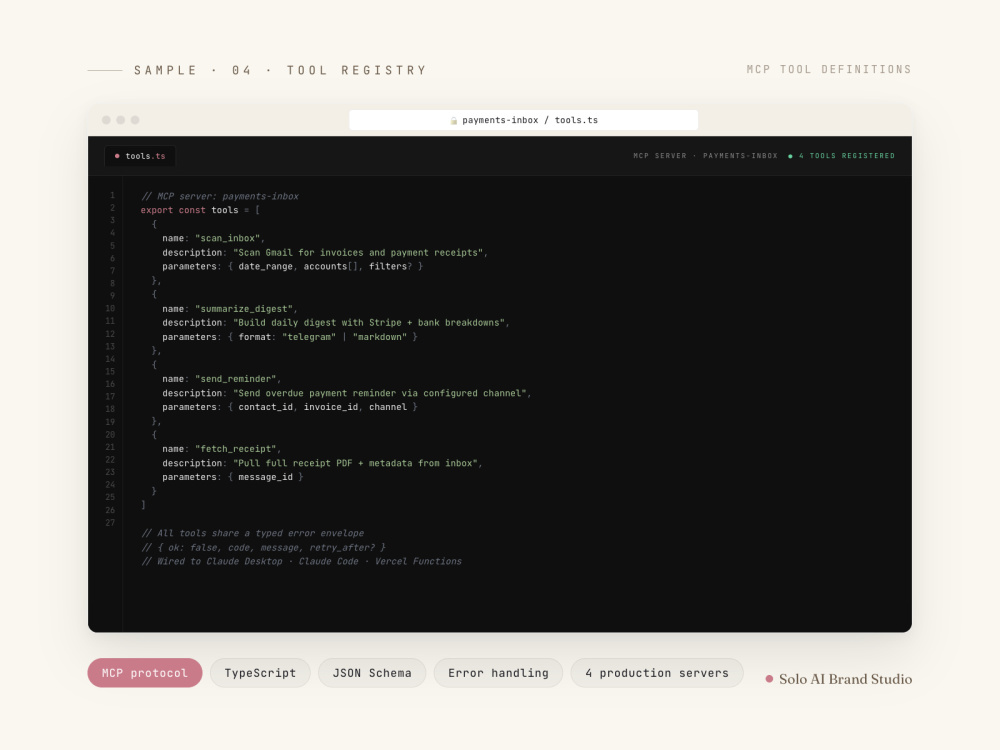Click the '4 TOOLS REGISTERED' status text
Image resolution: width=1000 pixels, height=750 pixels.
tap(846, 156)
